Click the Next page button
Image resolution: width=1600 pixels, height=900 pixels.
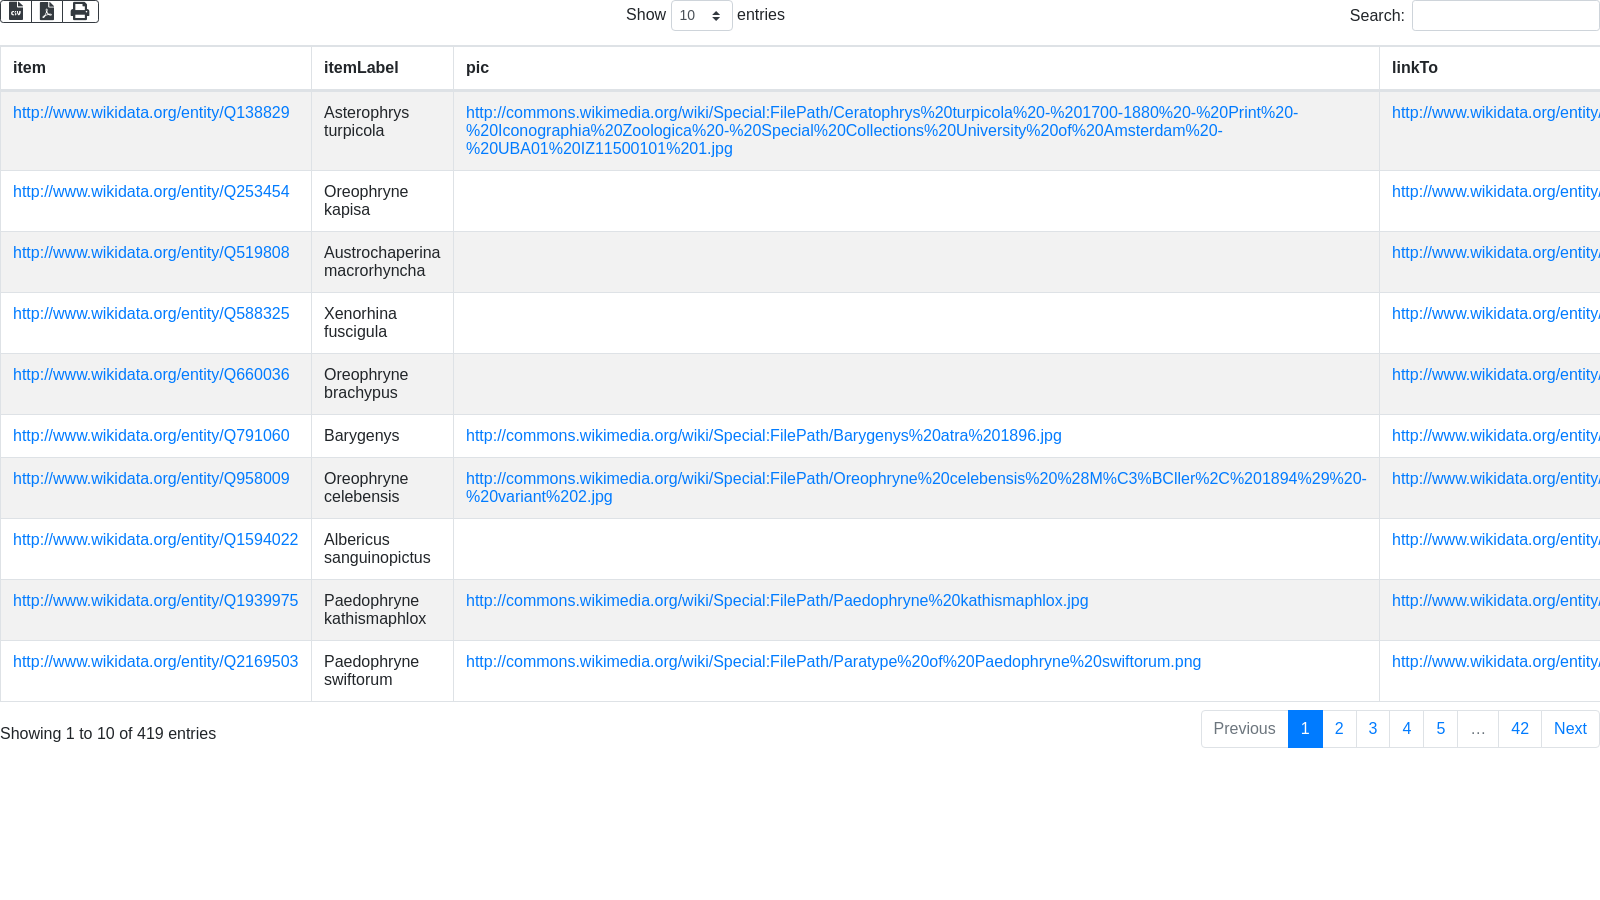point(1570,729)
